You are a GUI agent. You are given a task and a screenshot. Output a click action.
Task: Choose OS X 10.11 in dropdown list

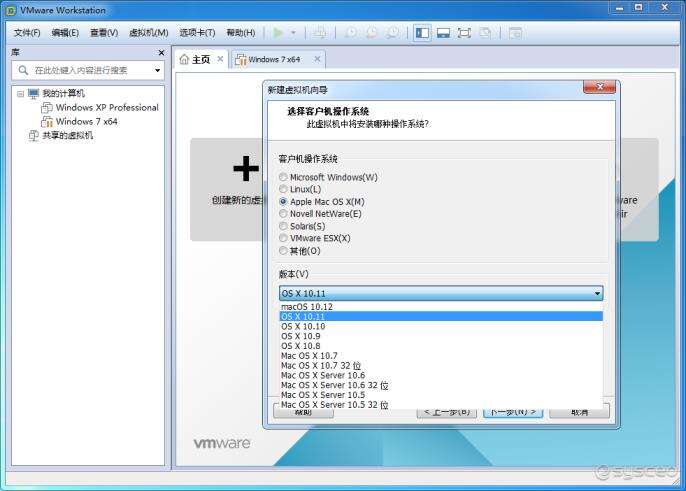click(x=441, y=316)
